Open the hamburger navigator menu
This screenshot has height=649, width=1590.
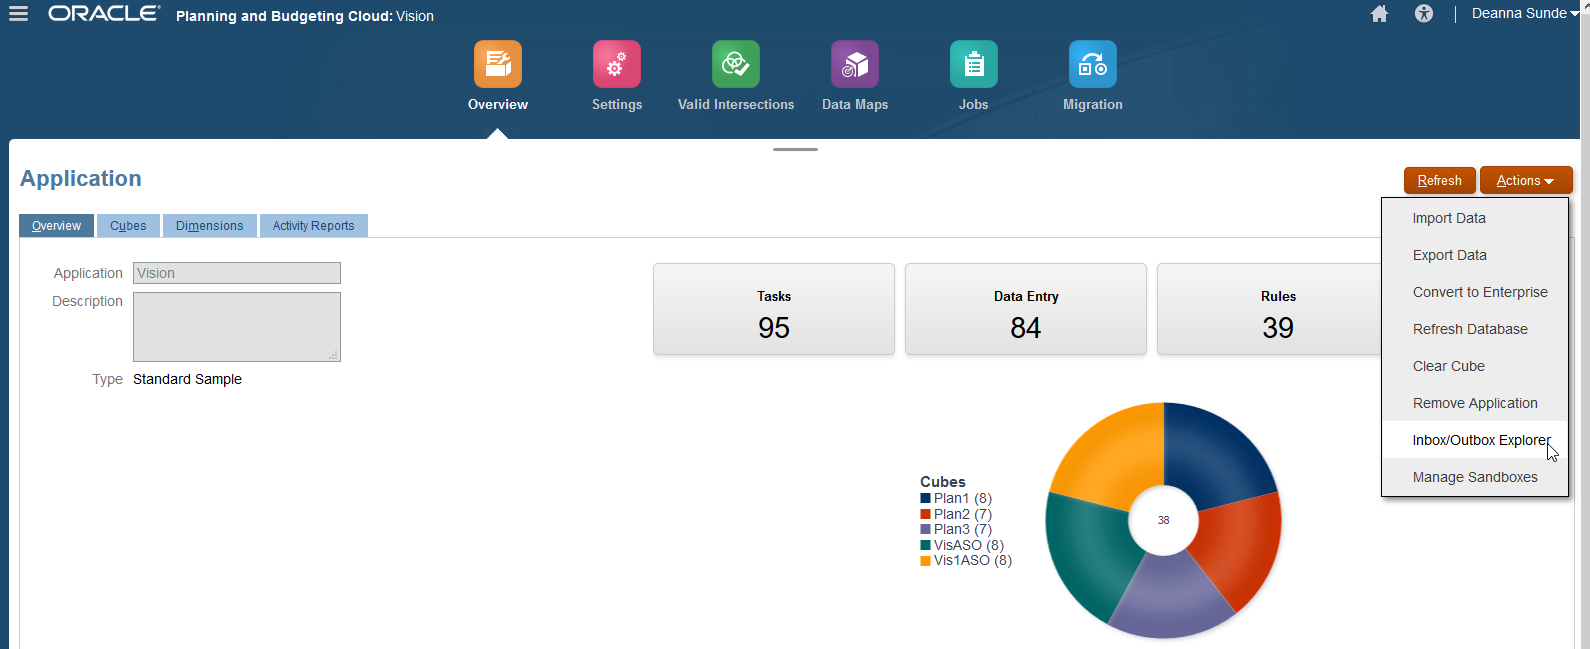[x=18, y=14]
